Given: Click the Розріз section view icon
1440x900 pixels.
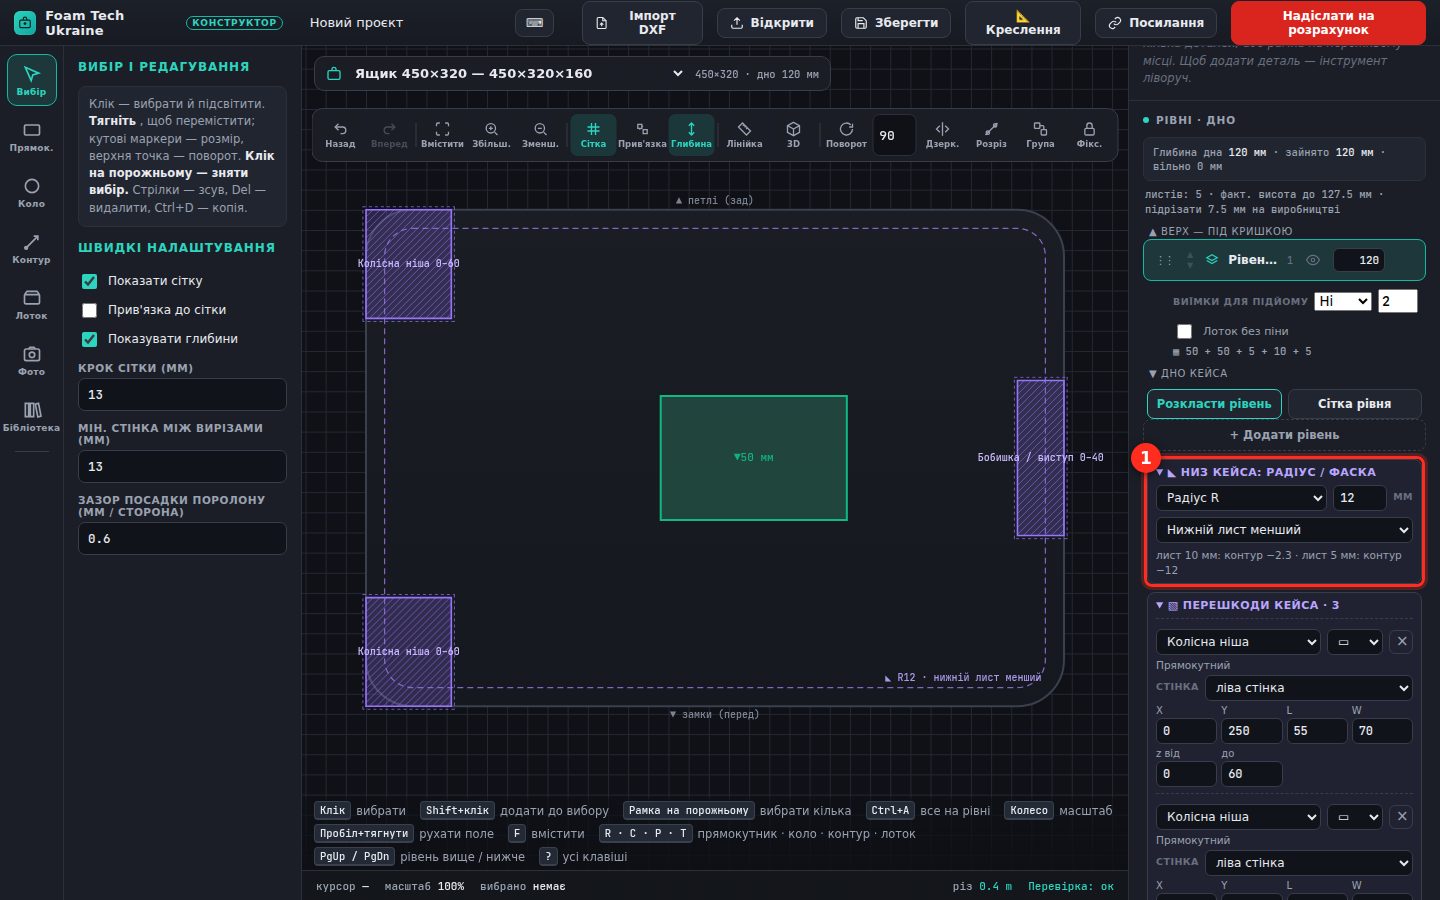Looking at the screenshot, I should 991,134.
